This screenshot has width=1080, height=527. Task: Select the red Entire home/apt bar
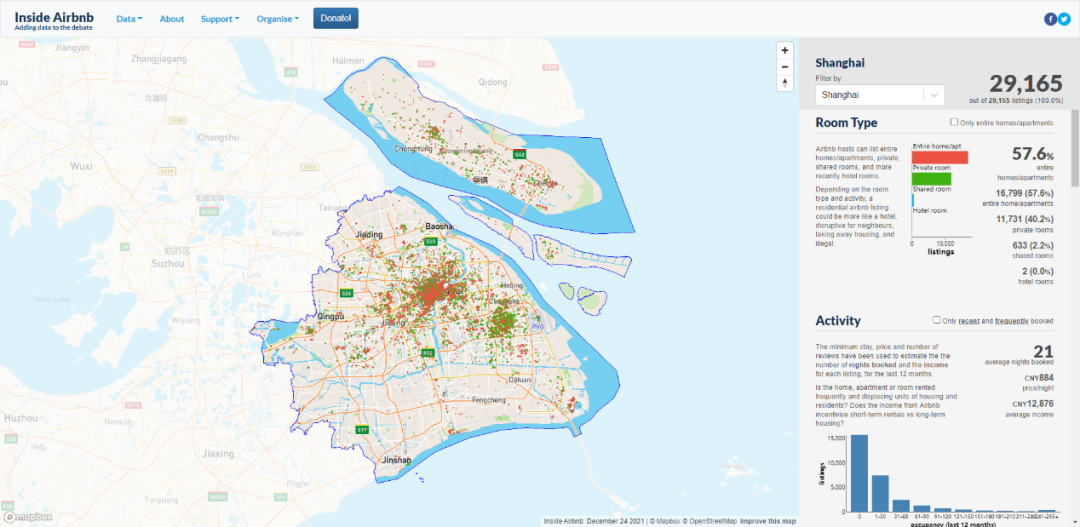(939, 157)
